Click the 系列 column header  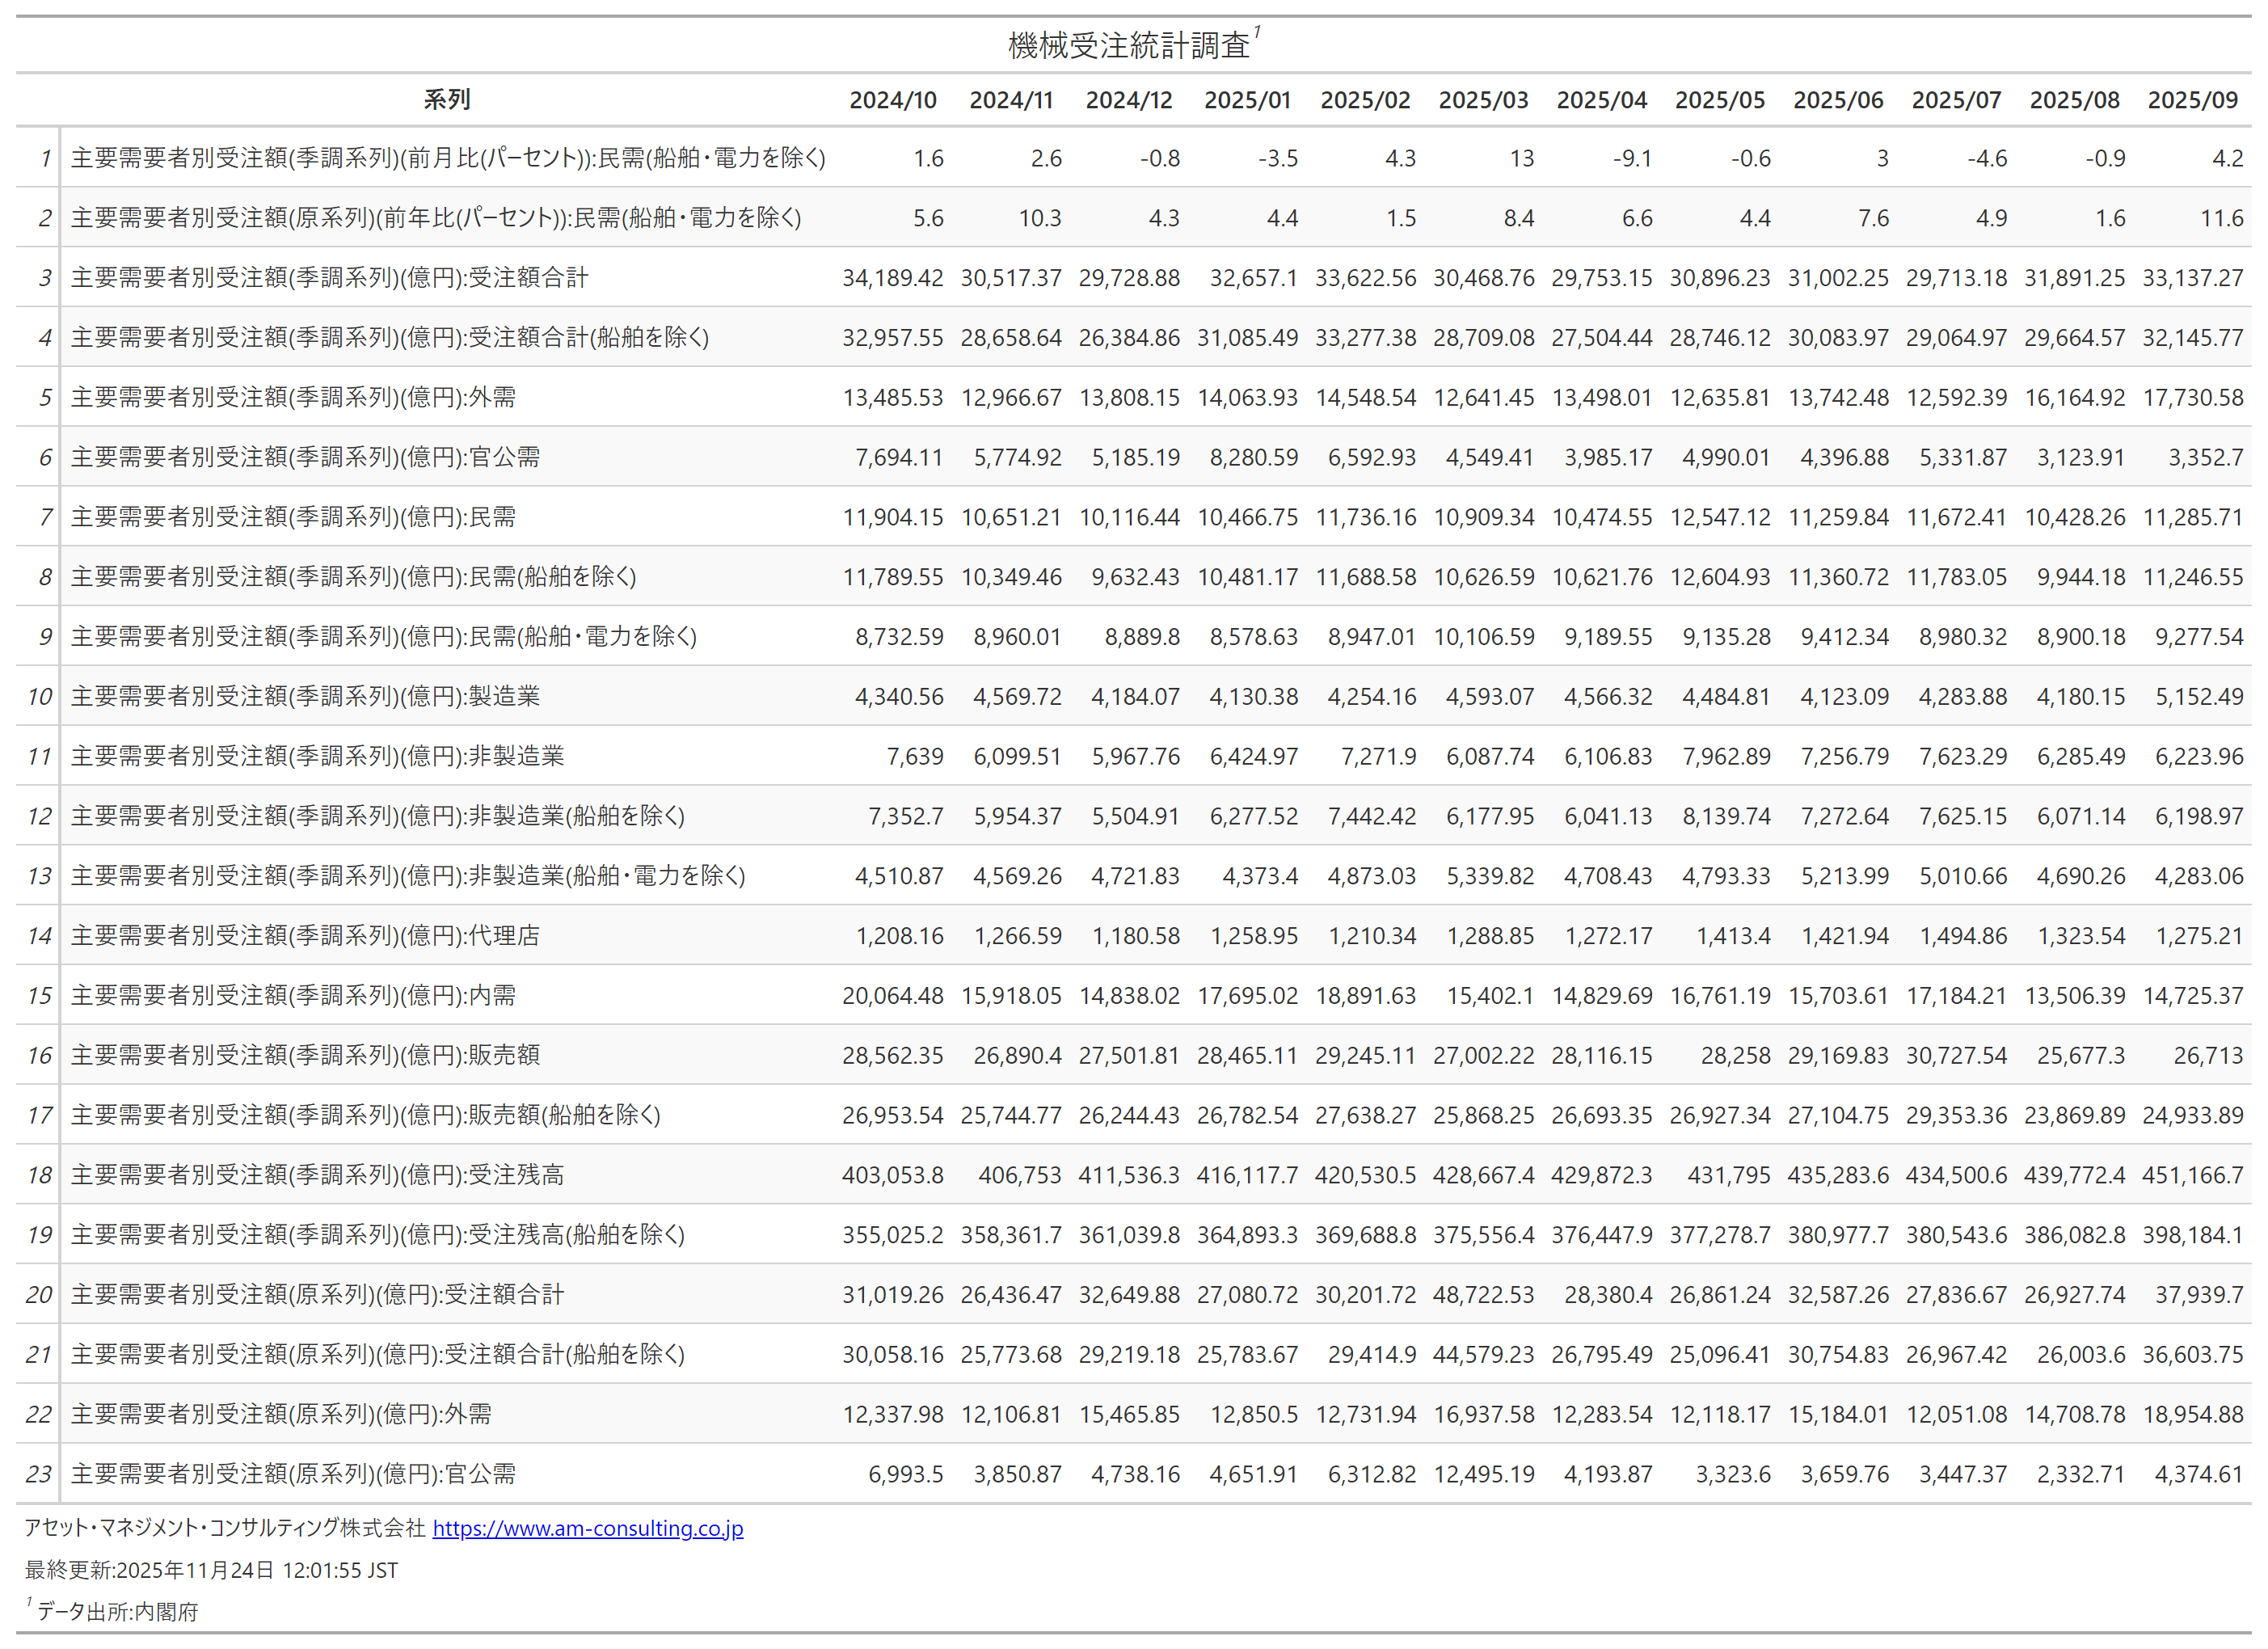(x=446, y=100)
